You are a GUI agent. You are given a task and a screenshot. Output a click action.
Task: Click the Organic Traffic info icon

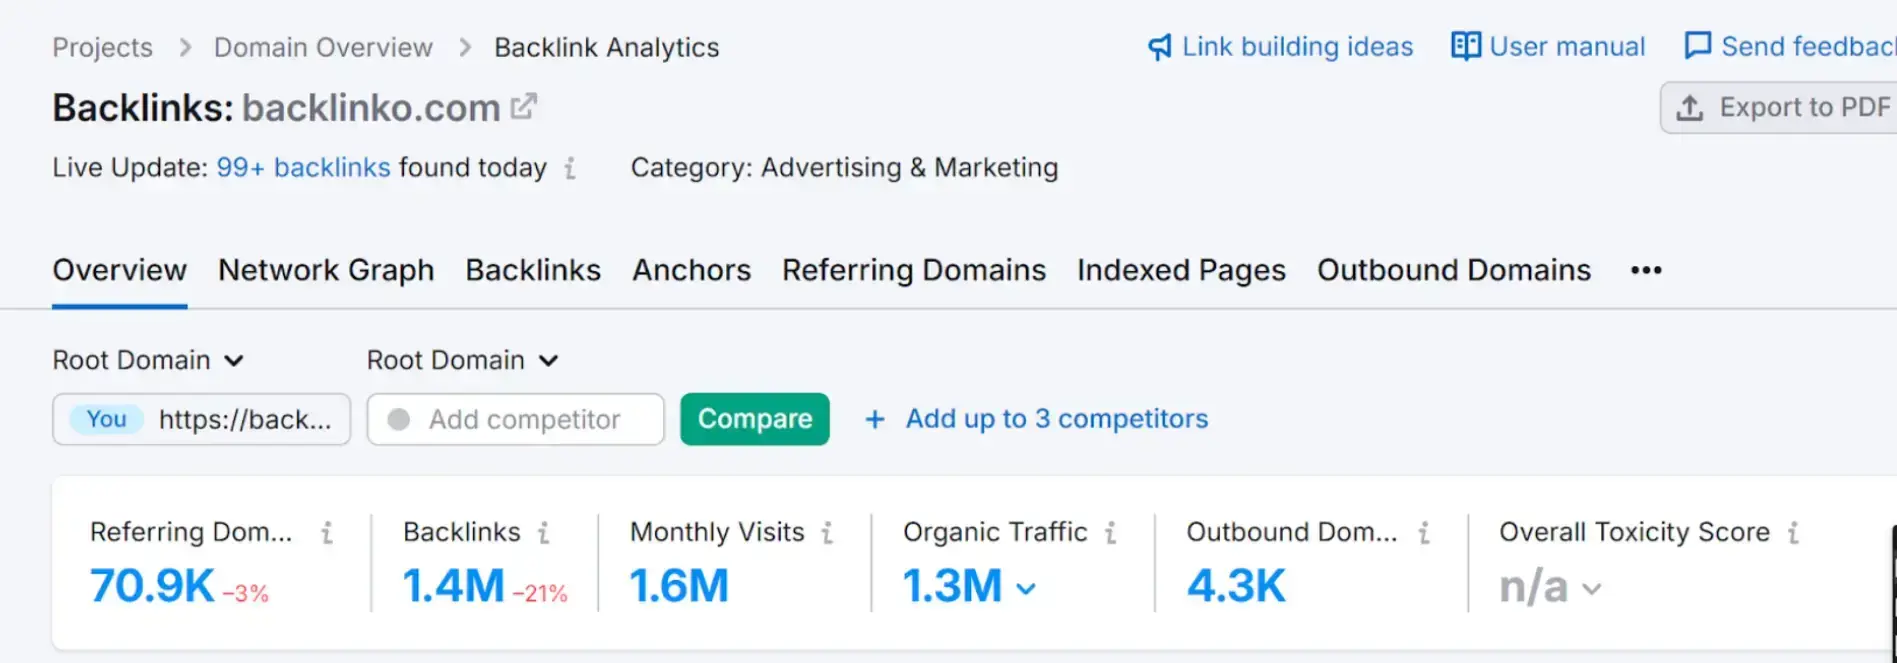[1111, 533]
